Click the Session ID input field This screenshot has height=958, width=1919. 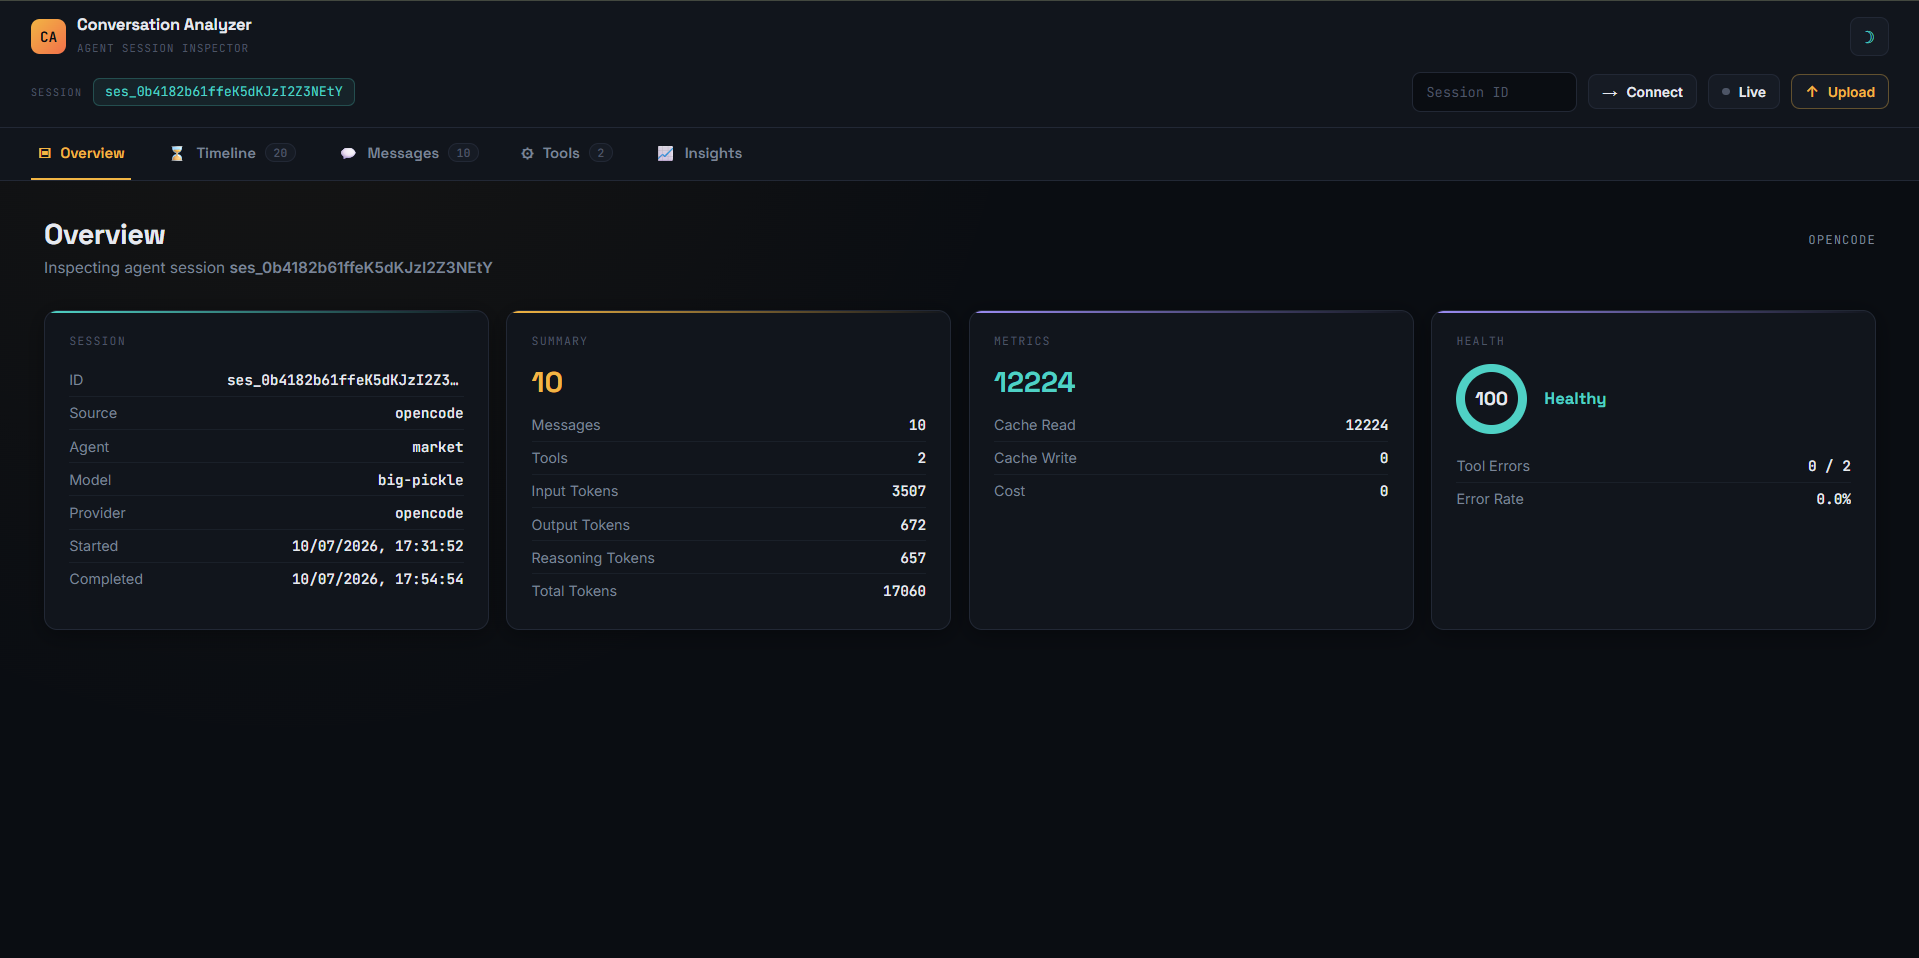tap(1493, 92)
